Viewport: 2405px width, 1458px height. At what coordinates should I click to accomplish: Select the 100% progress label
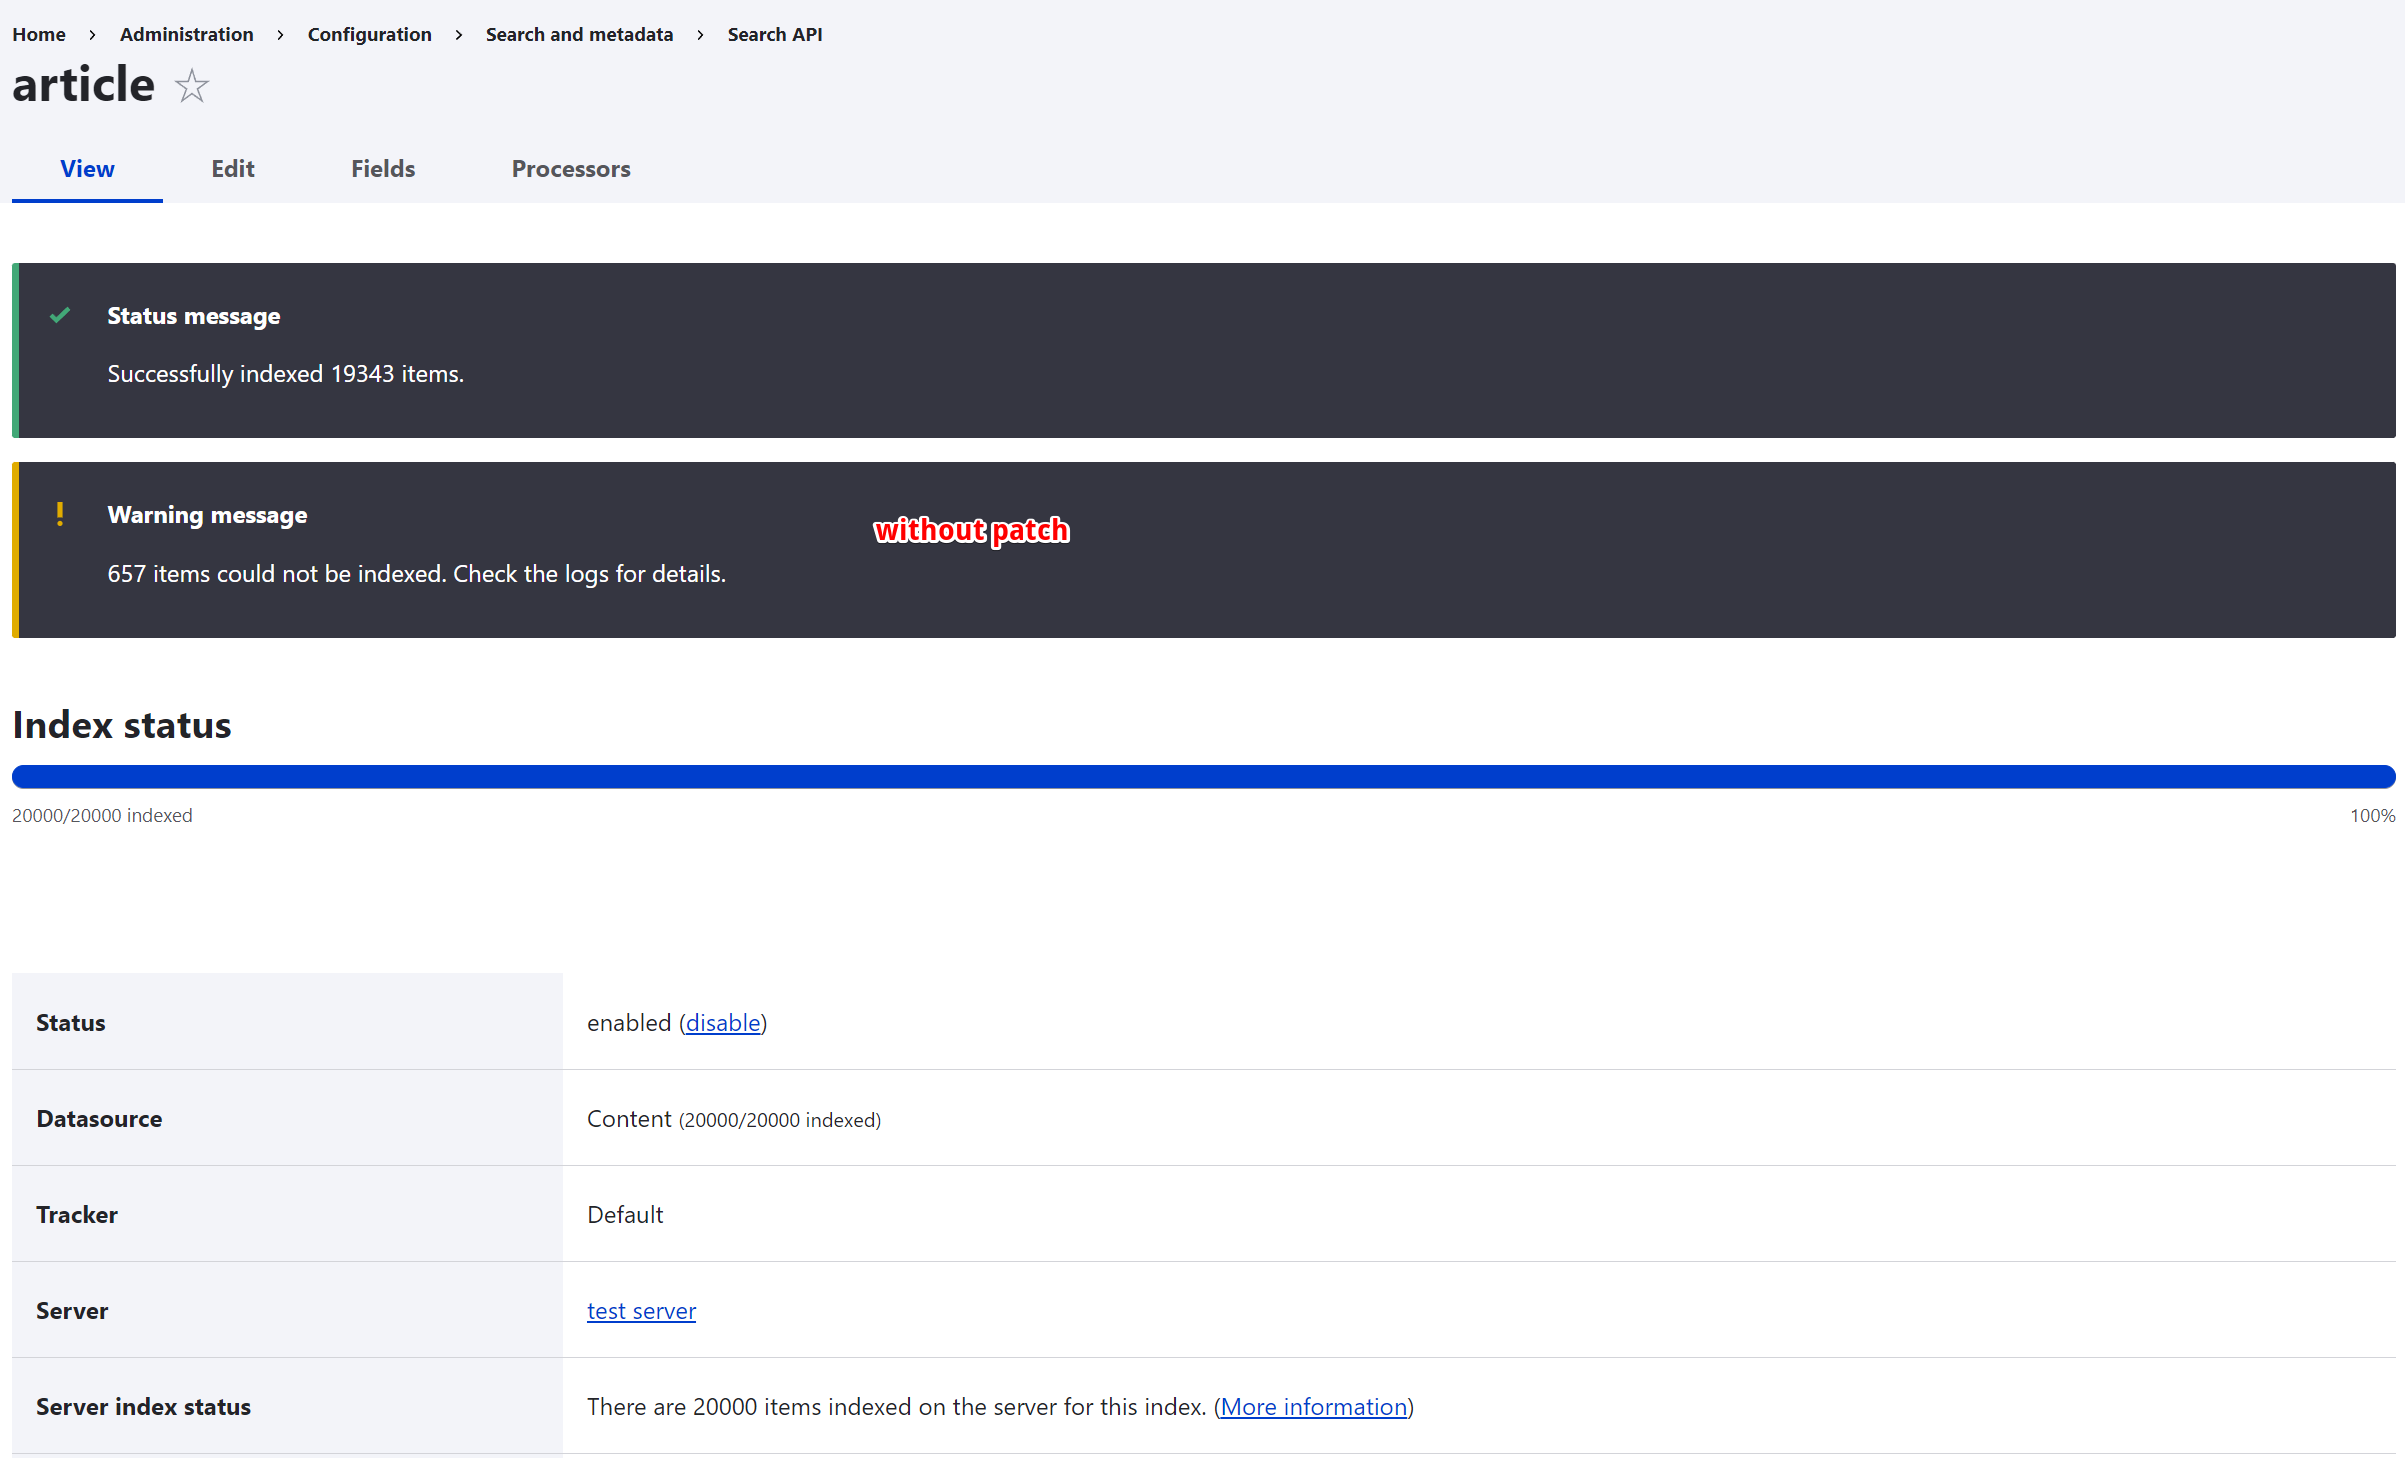pos(2372,816)
